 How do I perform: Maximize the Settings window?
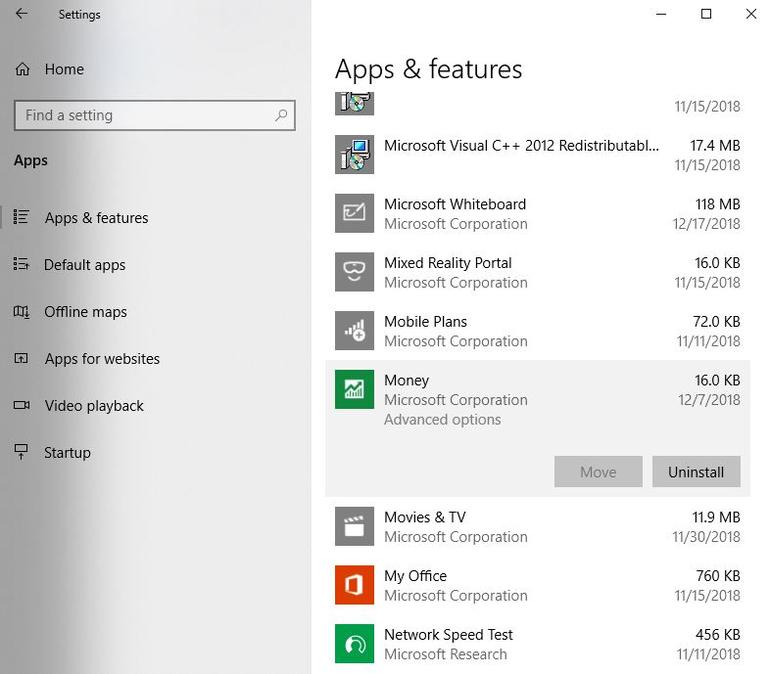tap(706, 14)
